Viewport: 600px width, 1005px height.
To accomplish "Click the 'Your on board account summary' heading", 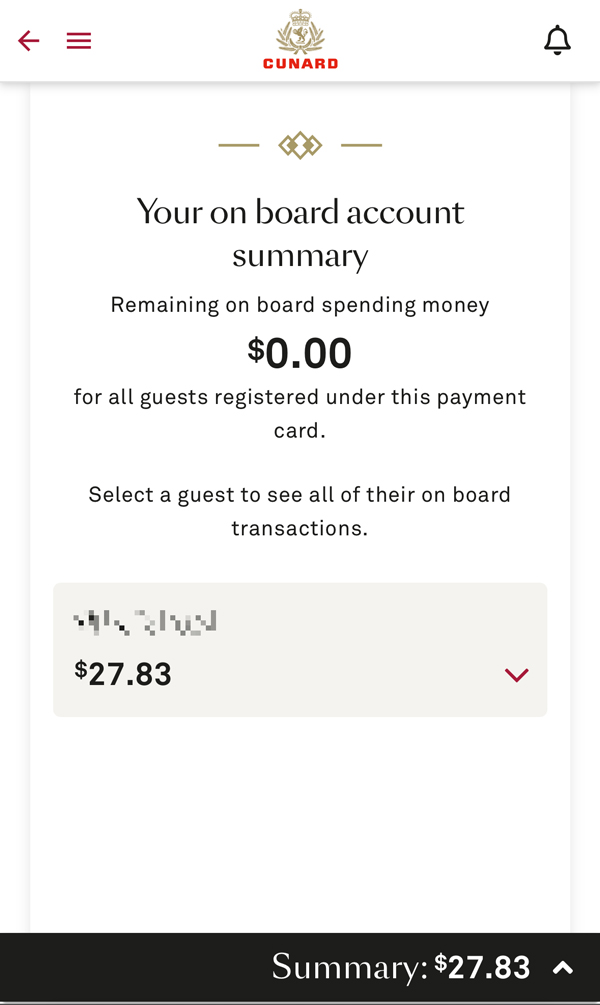I will (x=300, y=234).
